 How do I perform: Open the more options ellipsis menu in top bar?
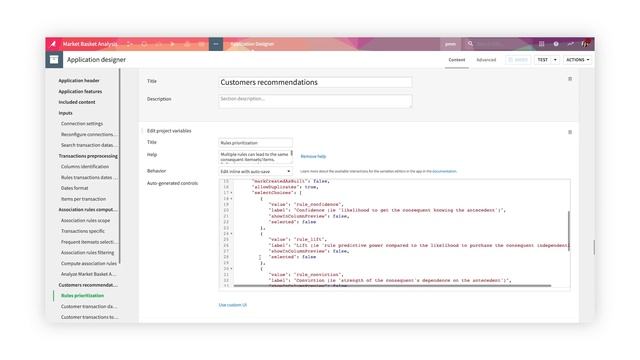click(216, 44)
